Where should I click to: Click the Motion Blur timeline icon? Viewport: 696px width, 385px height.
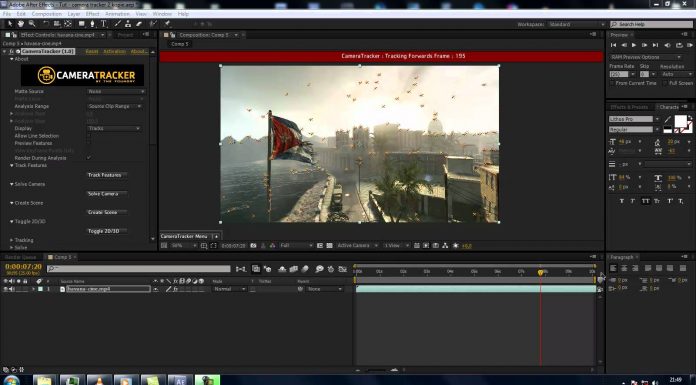tap(305, 269)
